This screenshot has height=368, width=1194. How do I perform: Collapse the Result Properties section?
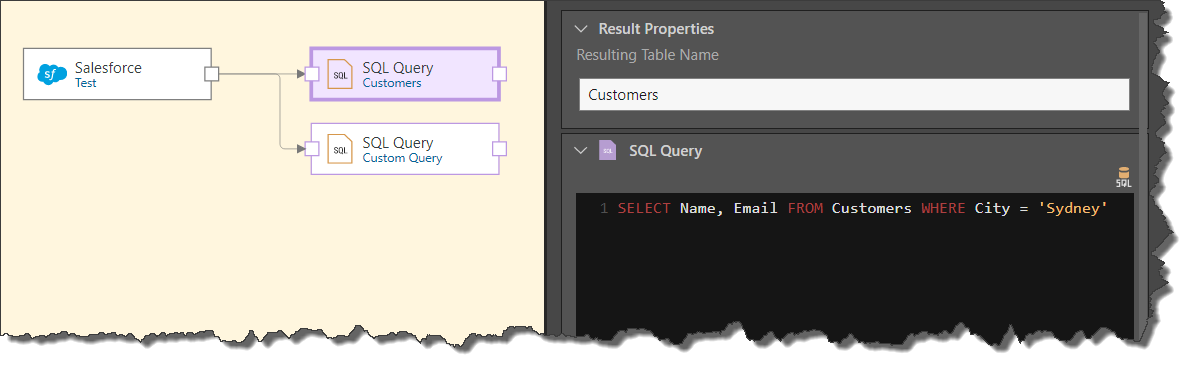click(x=581, y=29)
